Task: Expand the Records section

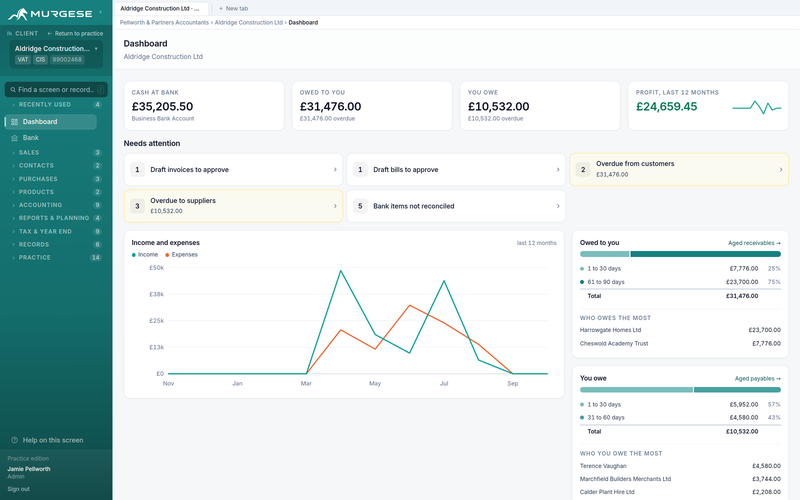Action: [x=56, y=245]
